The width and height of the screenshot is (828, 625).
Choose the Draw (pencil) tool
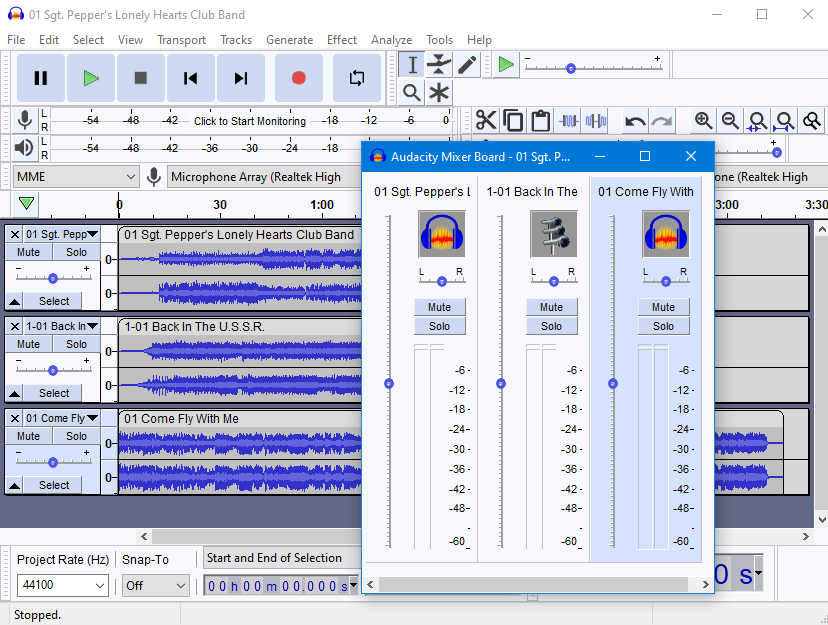pos(467,65)
